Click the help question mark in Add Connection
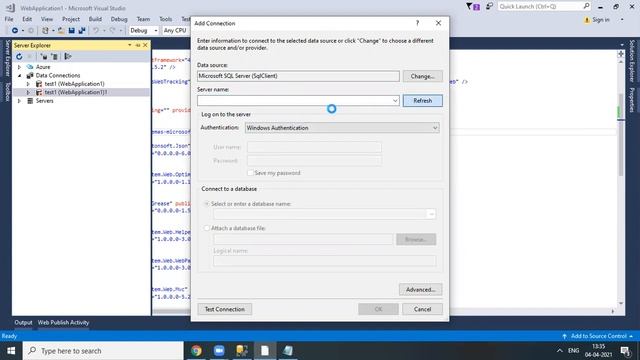Viewport: 640px width, 360px height. (x=417, y=23)
